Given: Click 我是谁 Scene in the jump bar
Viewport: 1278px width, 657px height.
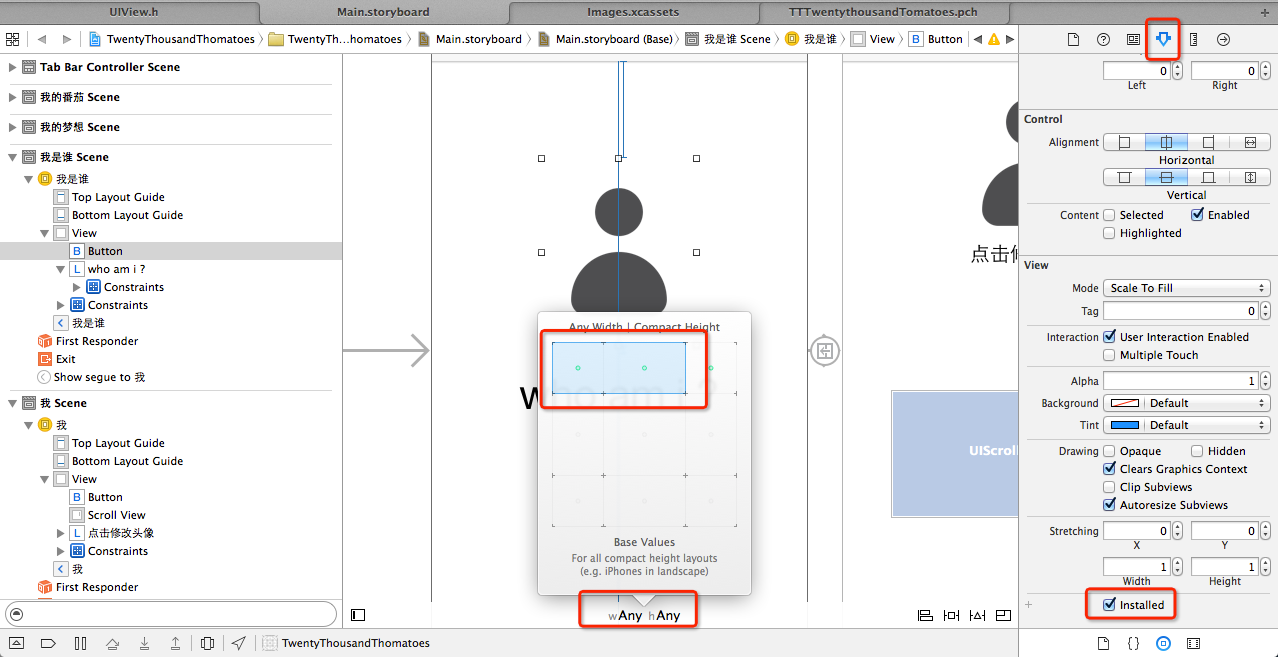Looking at the screenshot, I should pos(728,39).
